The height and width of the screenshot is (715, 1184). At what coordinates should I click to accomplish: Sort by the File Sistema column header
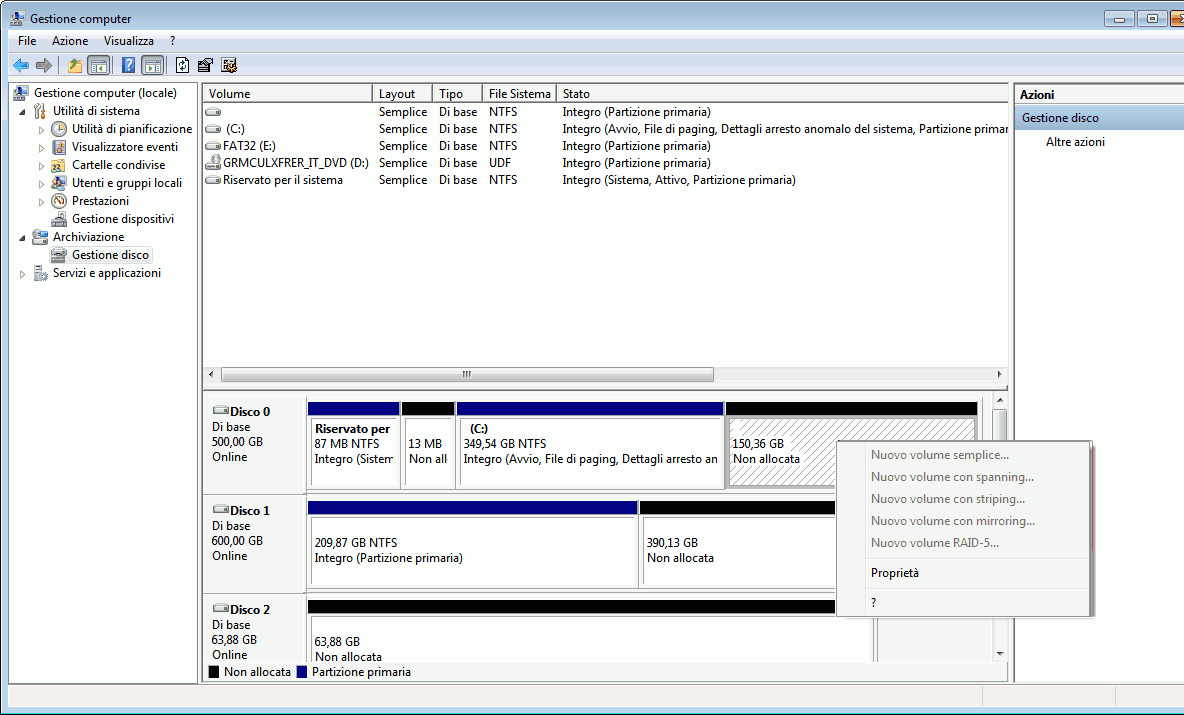coord(520,94)
